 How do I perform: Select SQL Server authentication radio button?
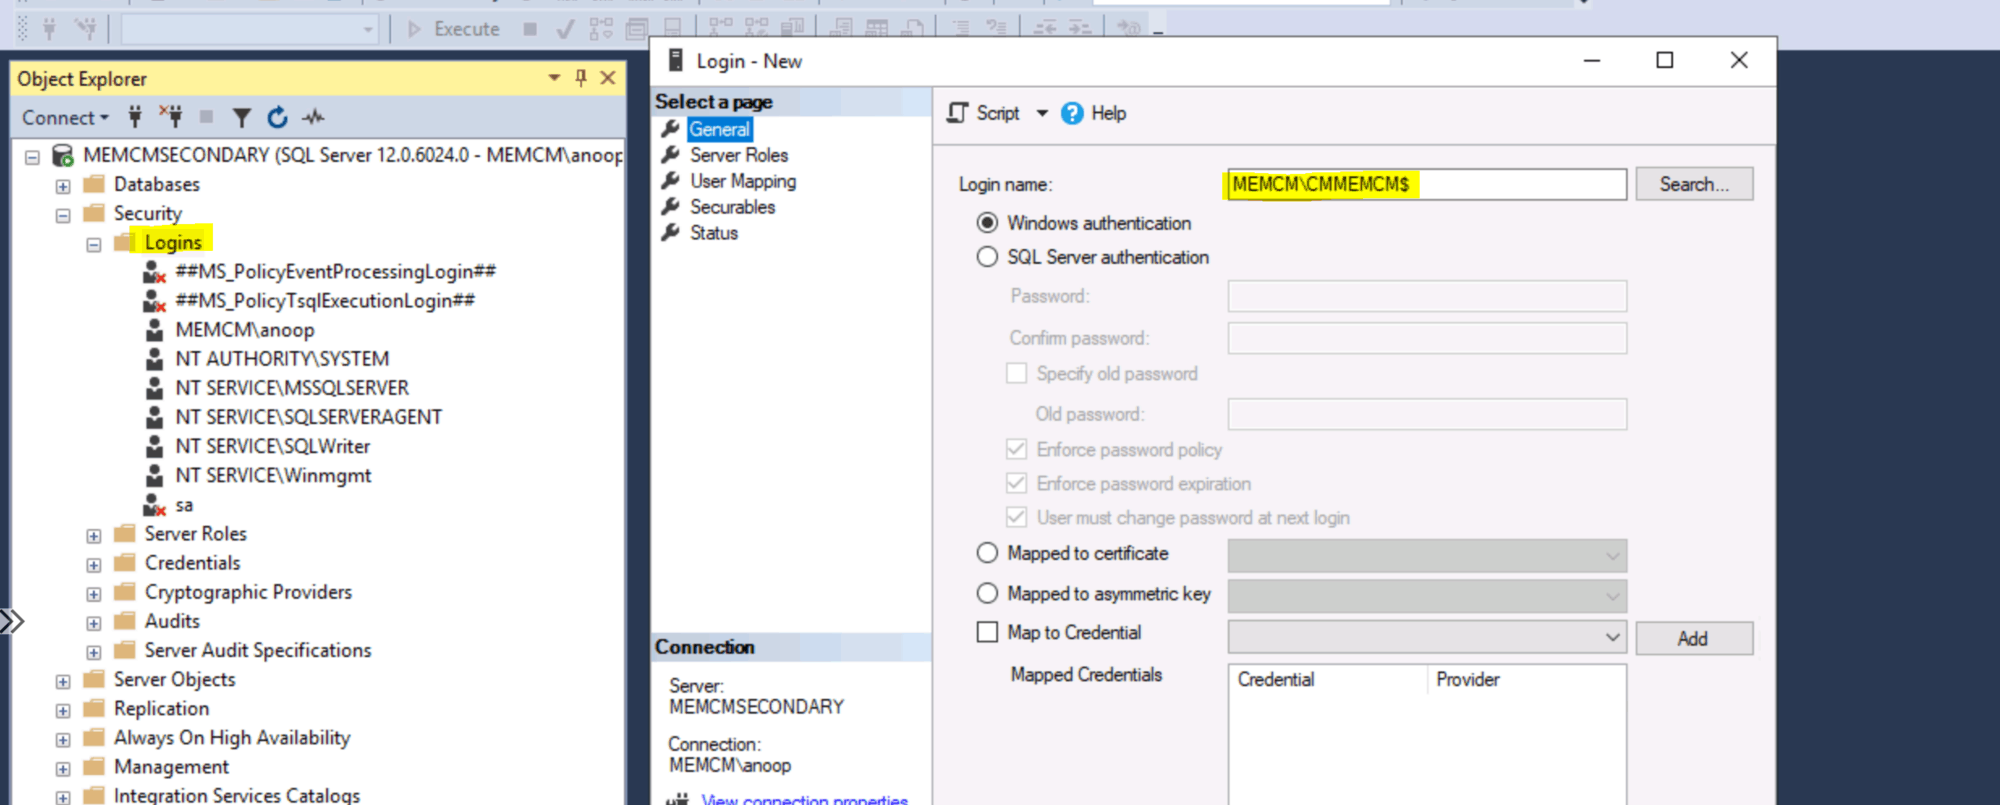[987, 256]
